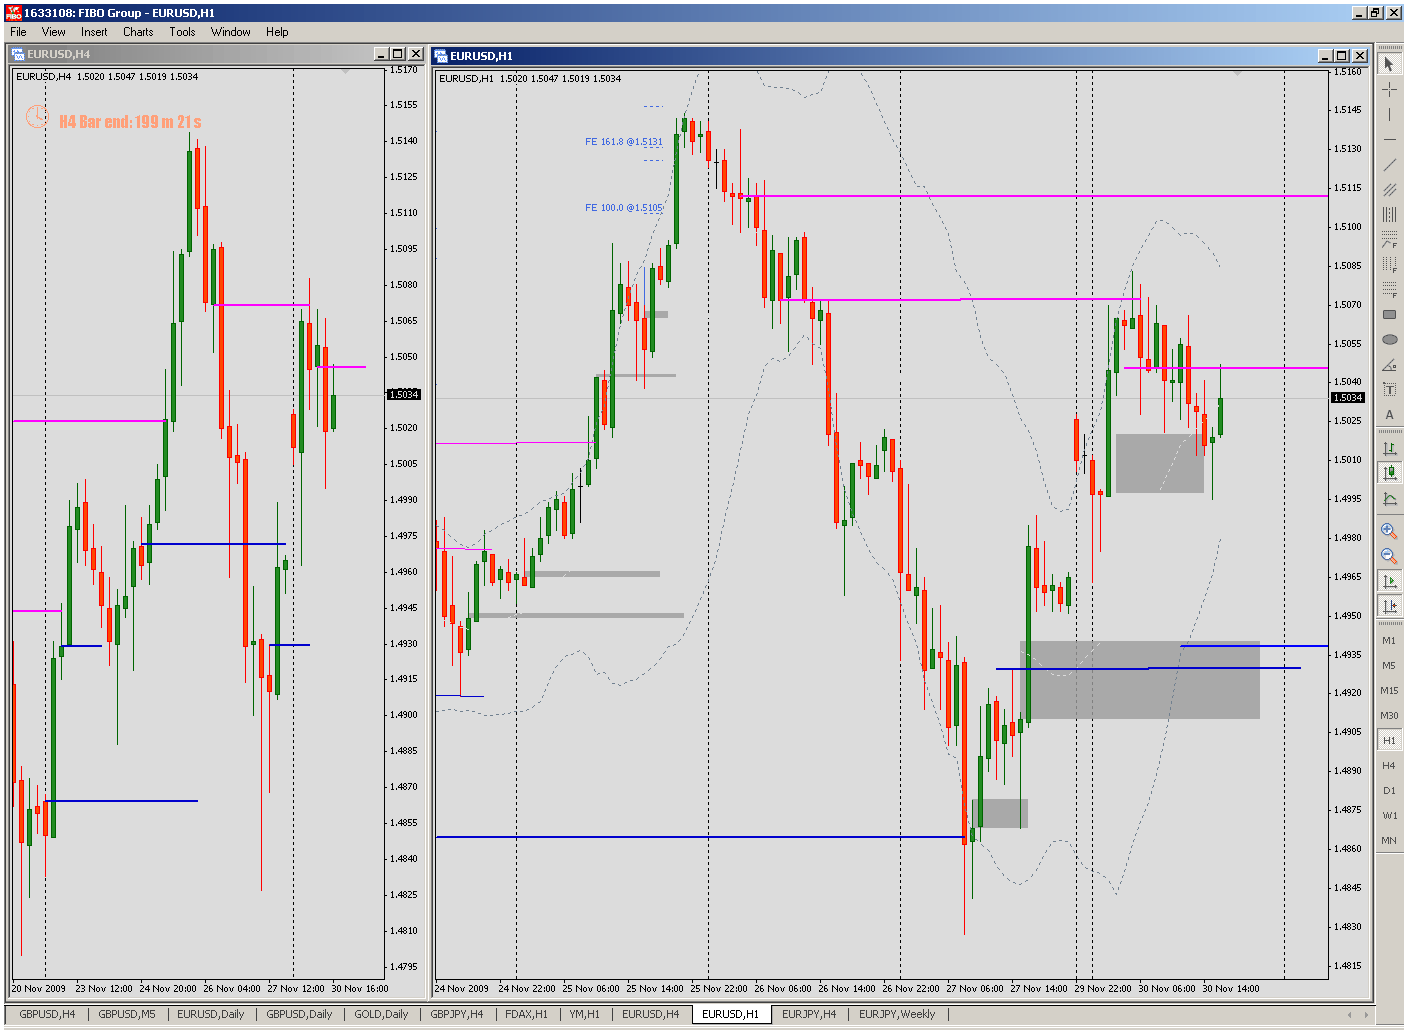Click the MN timeframe button
1408x1030 pixels.
1389,840
